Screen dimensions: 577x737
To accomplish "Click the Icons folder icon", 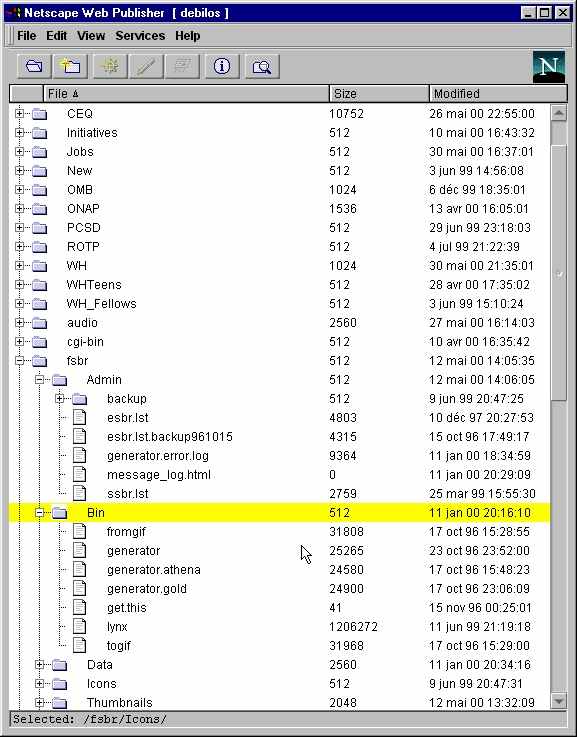I will (59, 684).
